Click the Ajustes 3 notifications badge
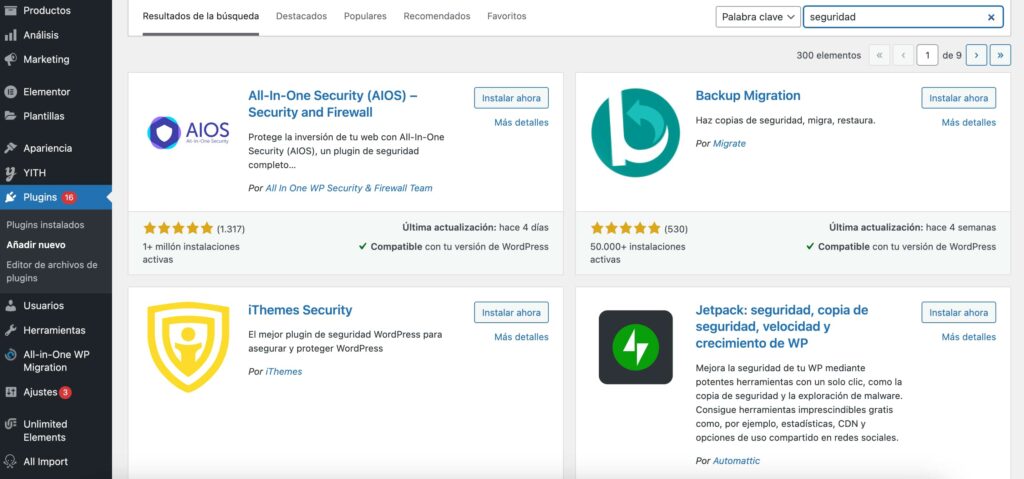Image resolution: width=1024 pixels, height=479 pixels. pyautogui.click(x=65, y=393)
